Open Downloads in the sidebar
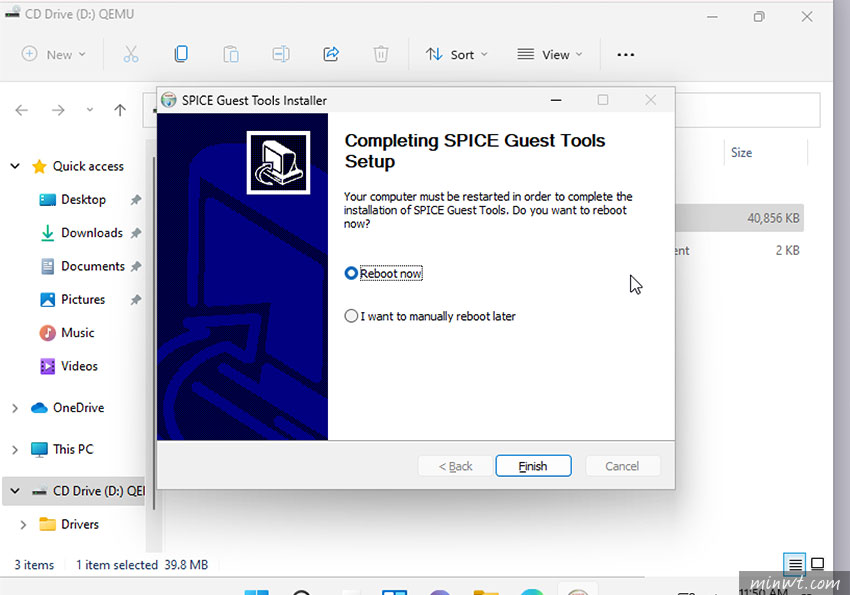The height and width of the screenshot is (595, 850). tap(92, 233)
